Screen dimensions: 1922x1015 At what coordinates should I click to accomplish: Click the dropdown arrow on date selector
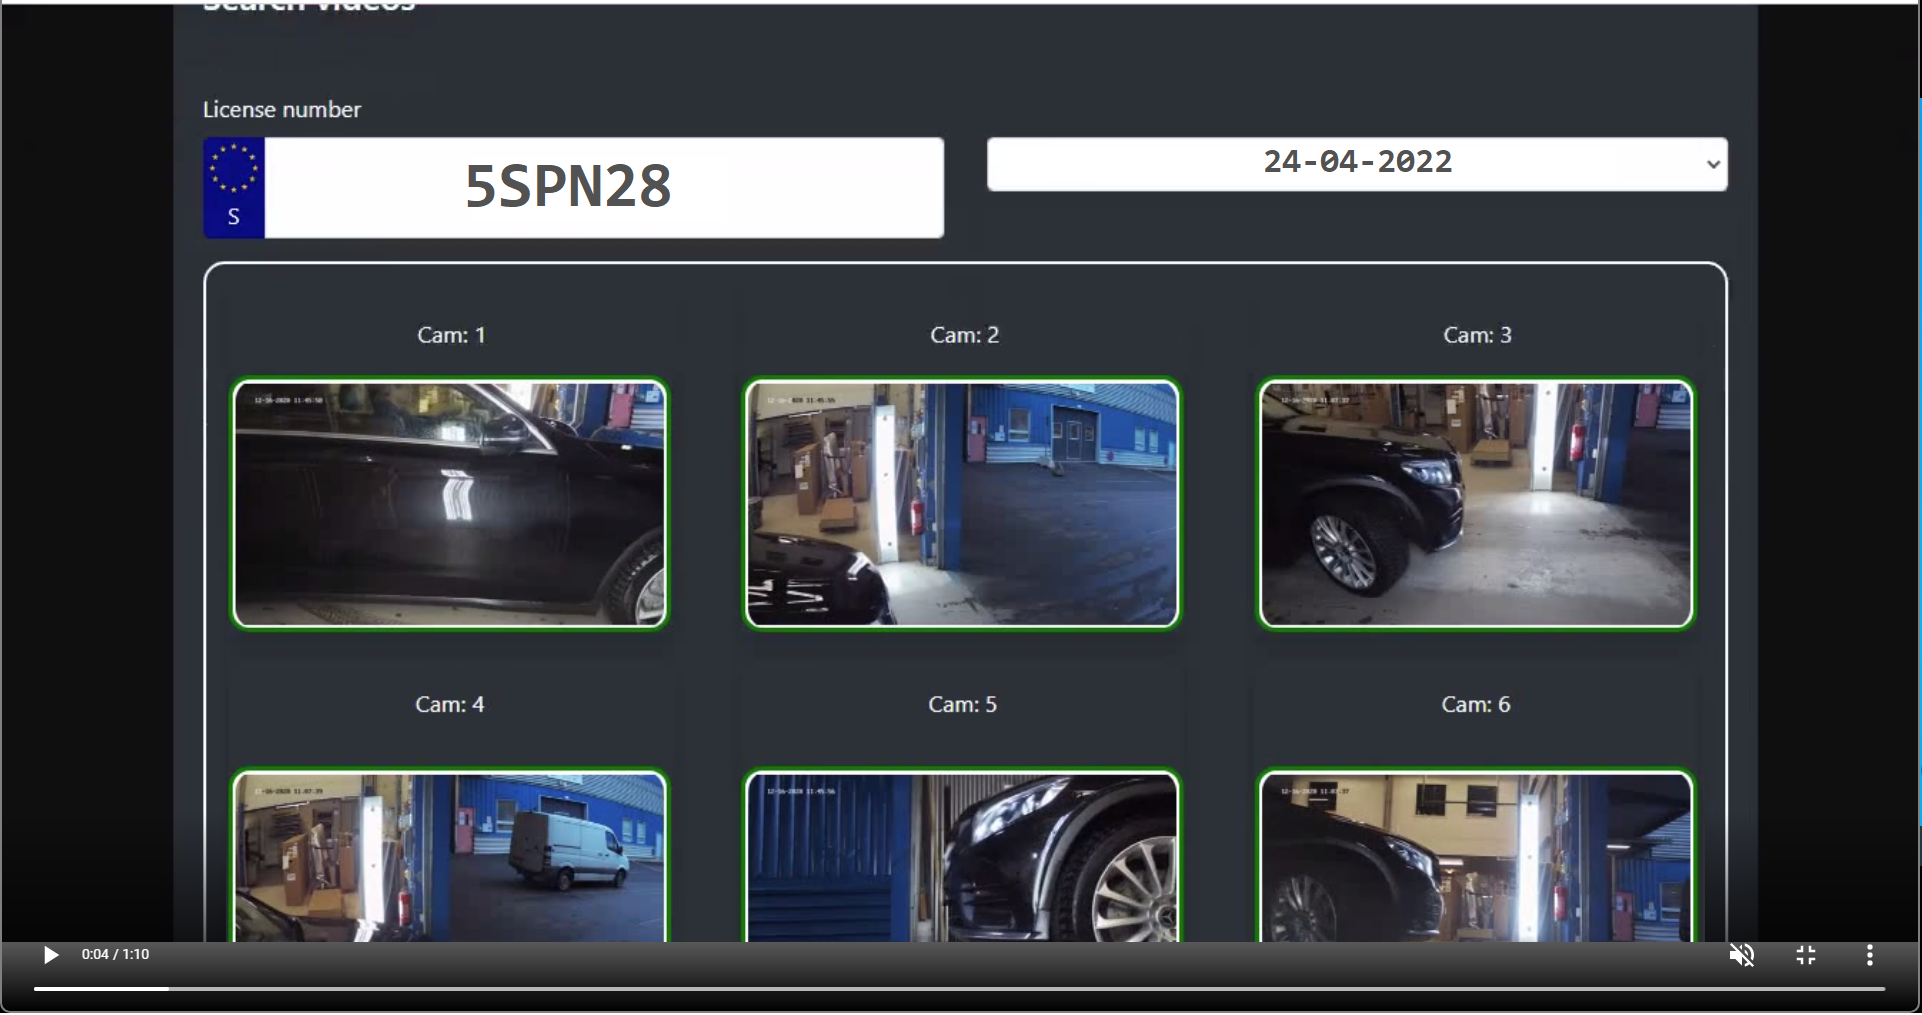click(1713, 165)
